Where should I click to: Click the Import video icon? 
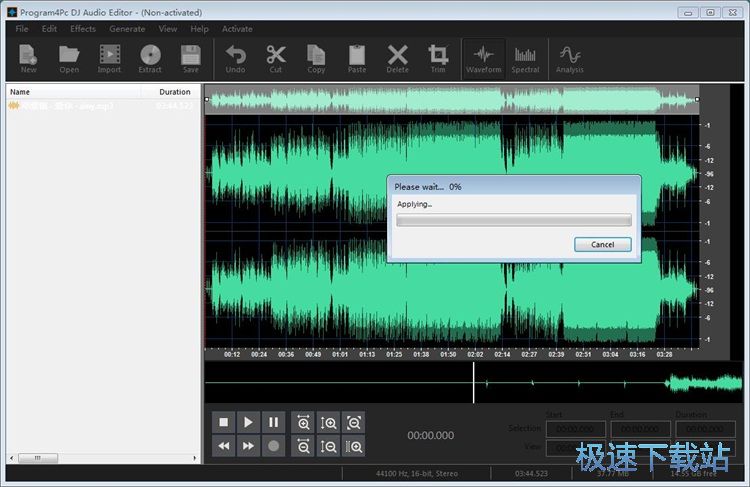[110, 58]
